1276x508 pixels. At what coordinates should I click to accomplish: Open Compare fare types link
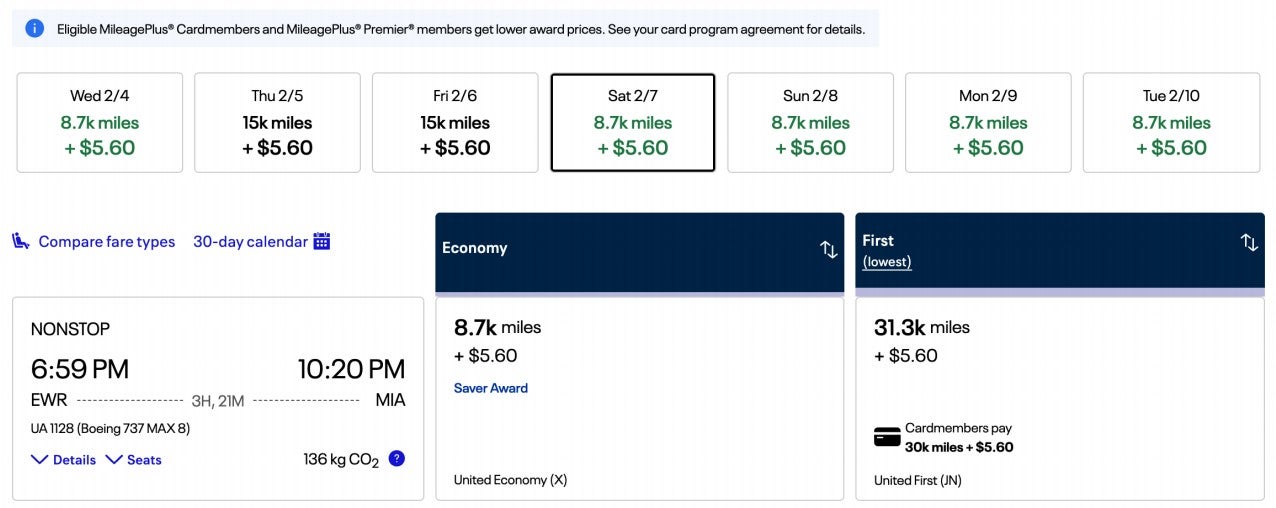(106, 241)
